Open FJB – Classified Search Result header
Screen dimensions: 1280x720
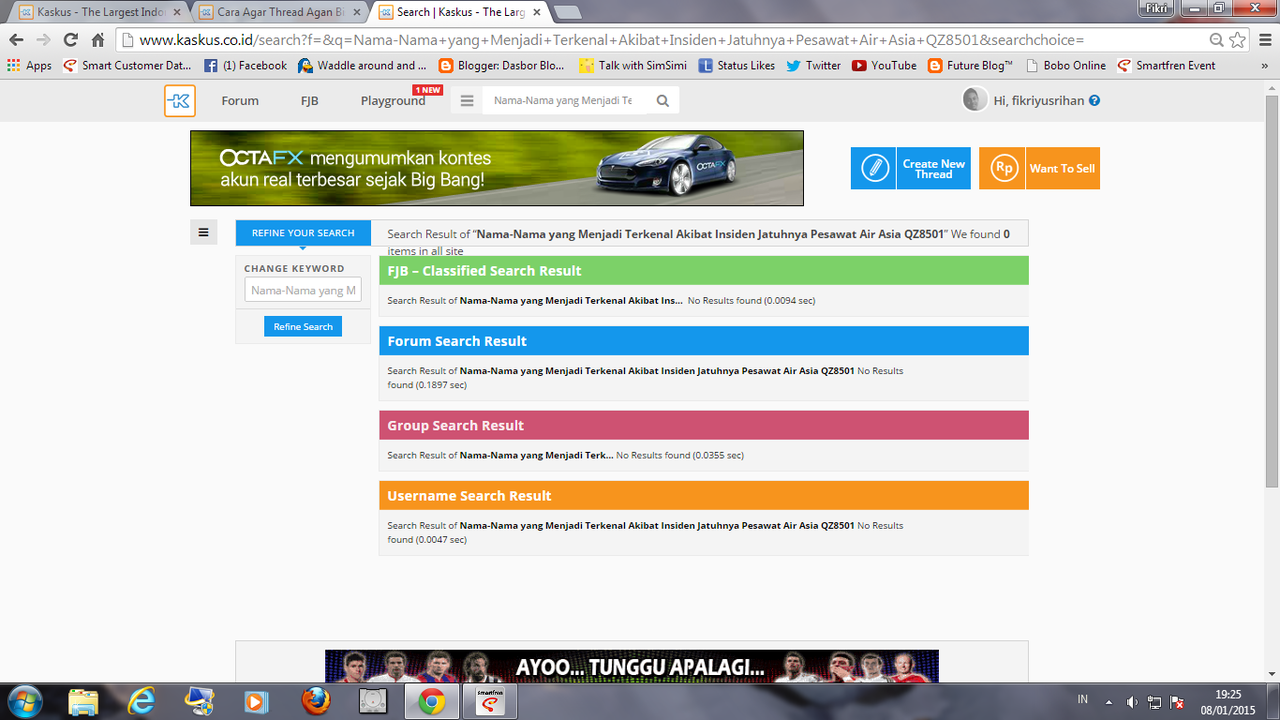[x=703, y=271]
